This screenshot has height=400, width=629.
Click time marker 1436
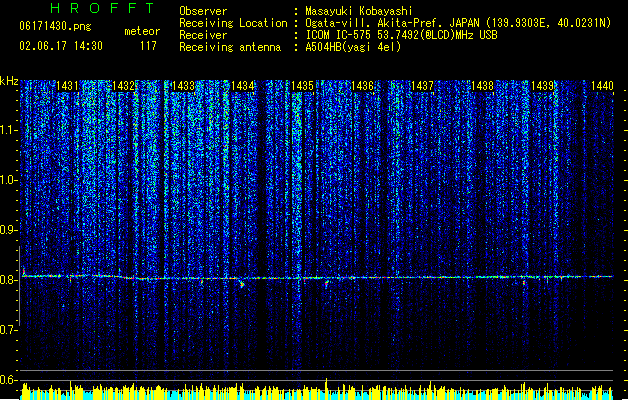363,86
